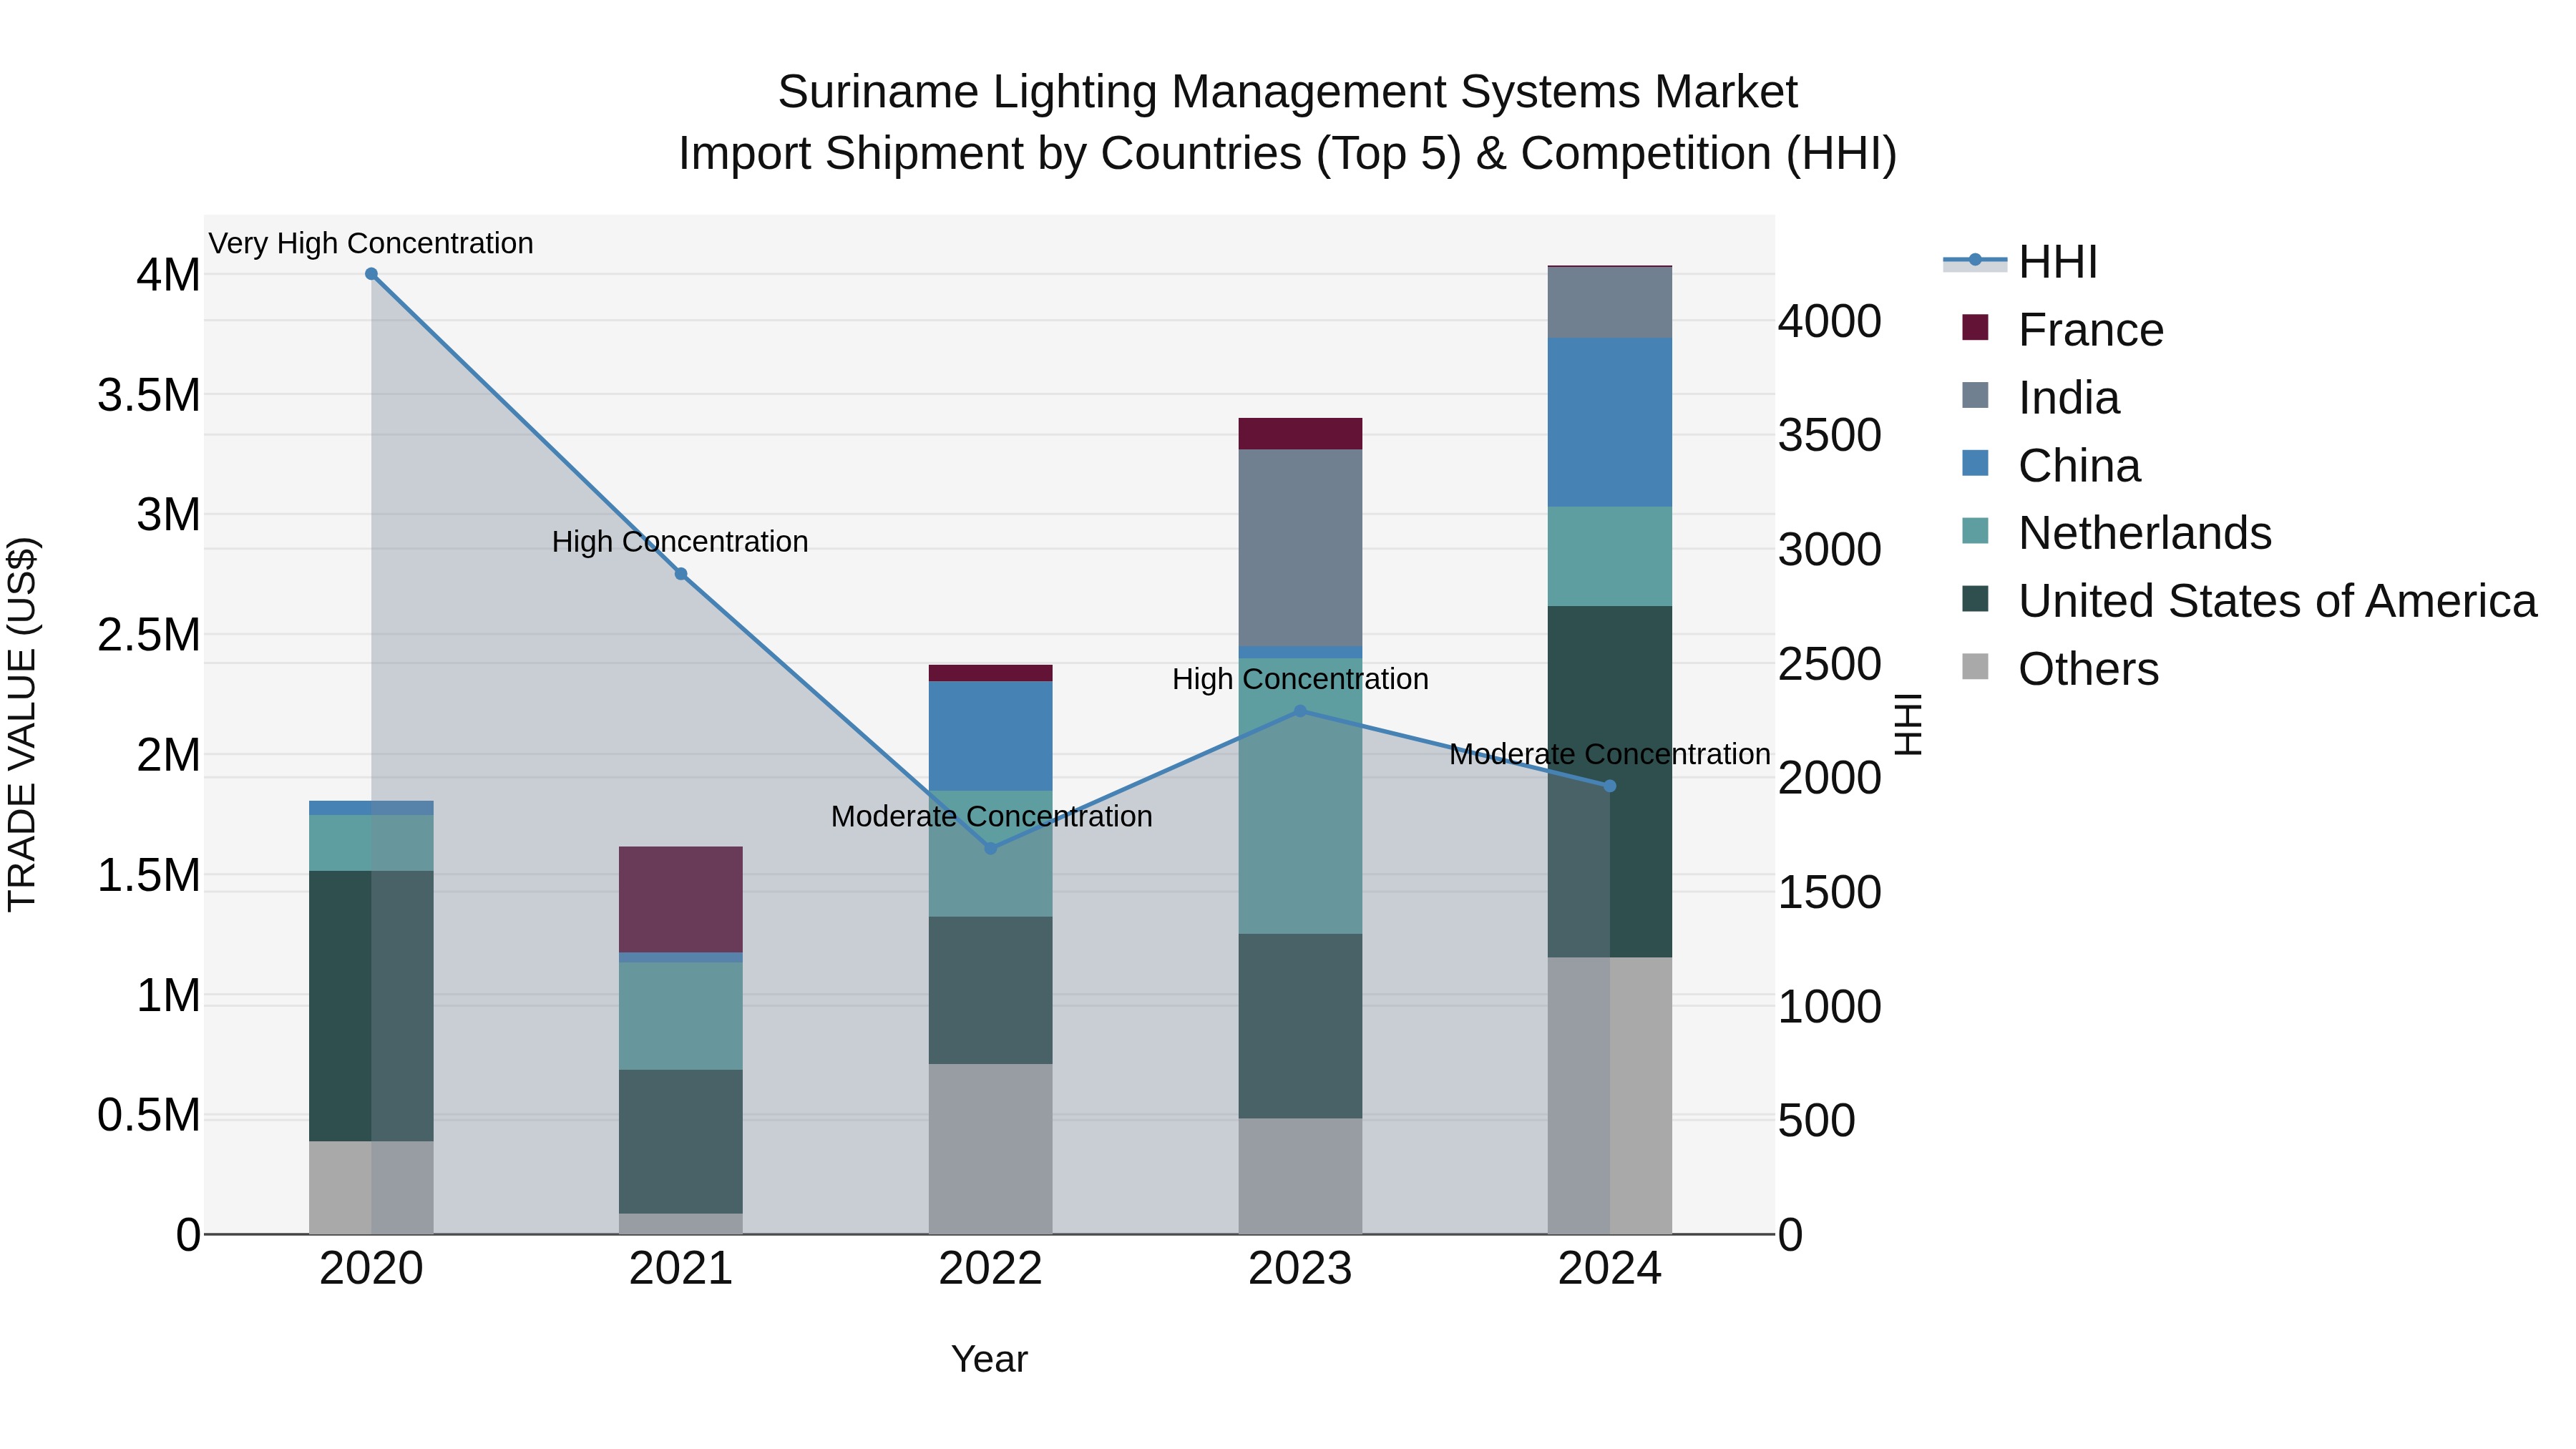The height and width of the screenshot is (1449, 2576).
Task: Toggle the China legend entry
Action: coord(2050,466)
